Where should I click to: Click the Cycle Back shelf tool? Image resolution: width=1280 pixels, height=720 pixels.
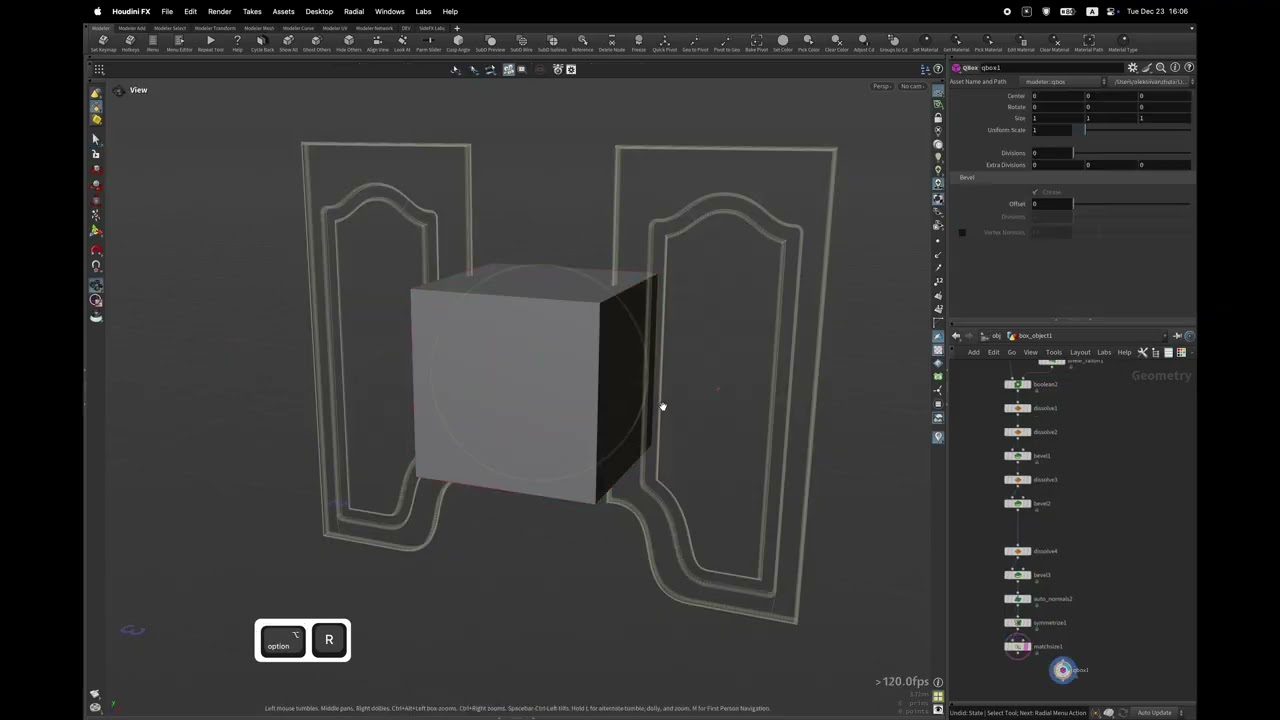point(262,43)
